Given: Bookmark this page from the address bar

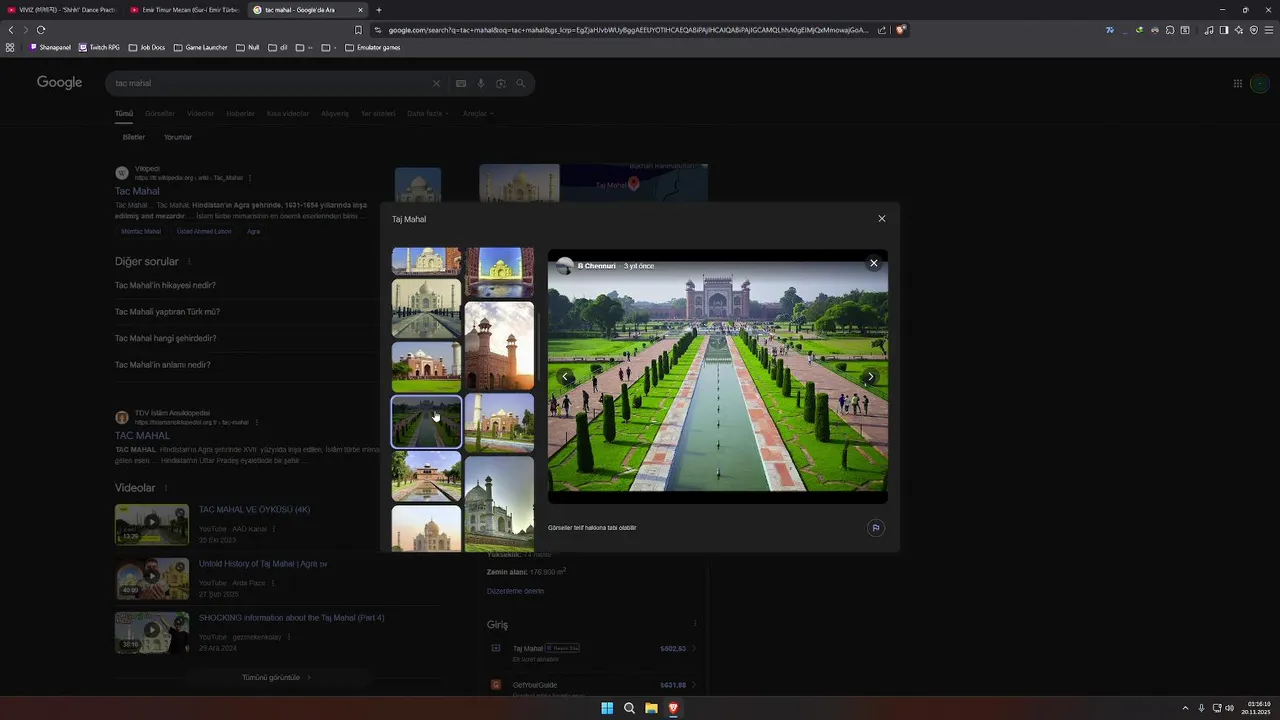Looking at the screenshot, I should point(358,30).
